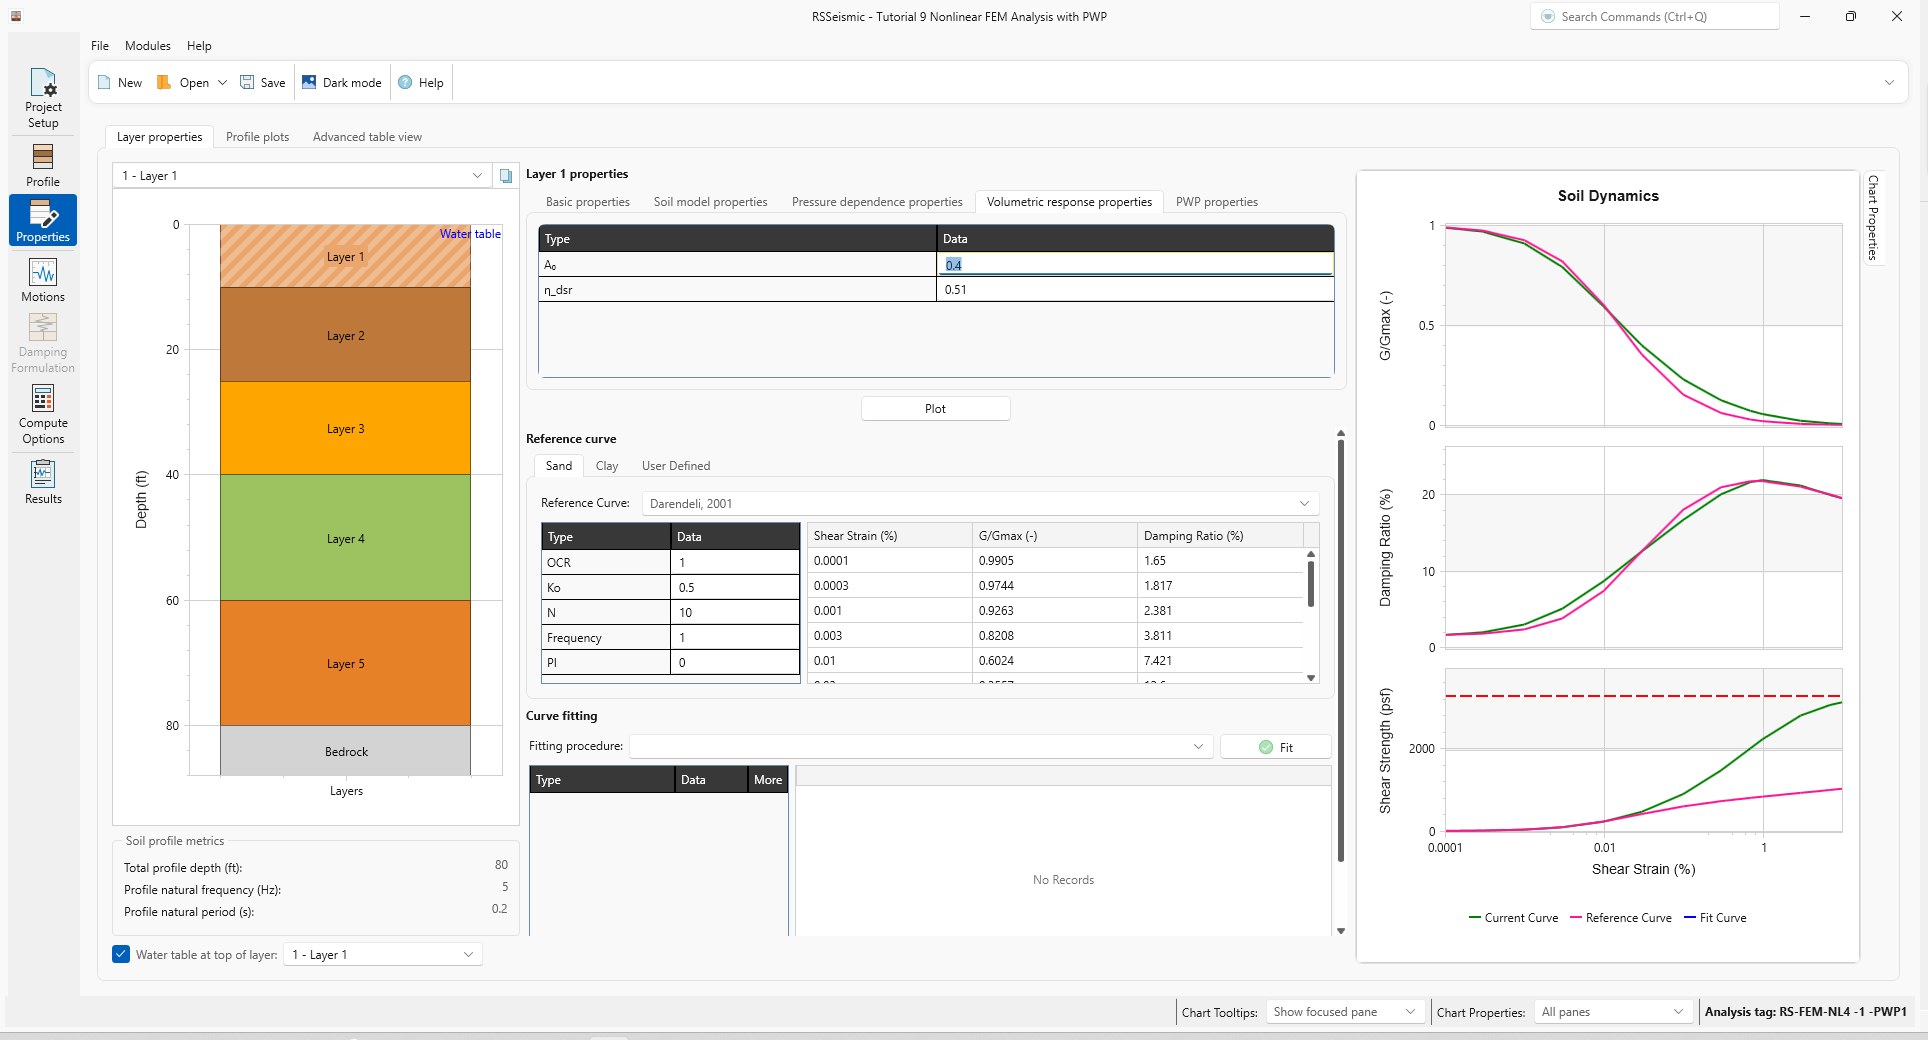Expand the Reference Curve Darendeli dropdown
Screen dimensions: 1928x1040
pyautogui.click(x=981, y=503)
